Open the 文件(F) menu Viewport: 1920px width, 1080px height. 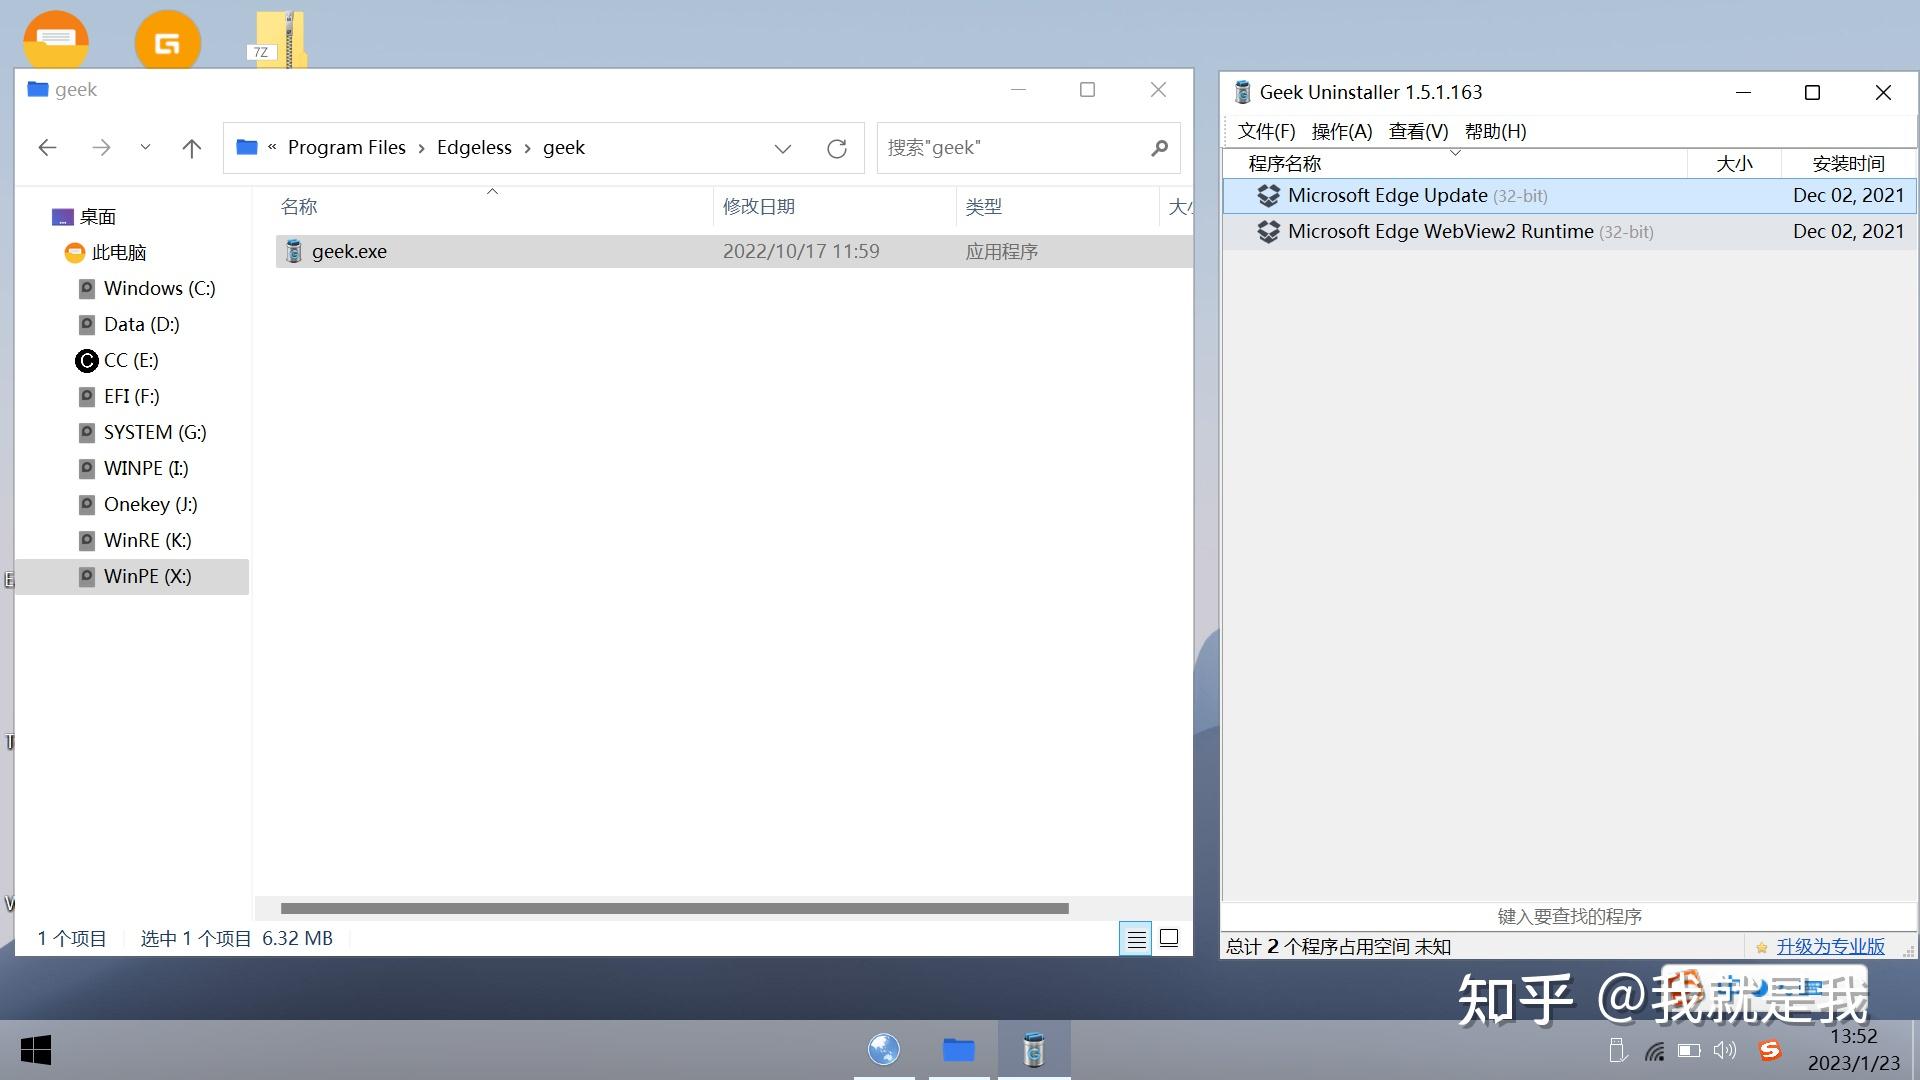click(1266, 131)
